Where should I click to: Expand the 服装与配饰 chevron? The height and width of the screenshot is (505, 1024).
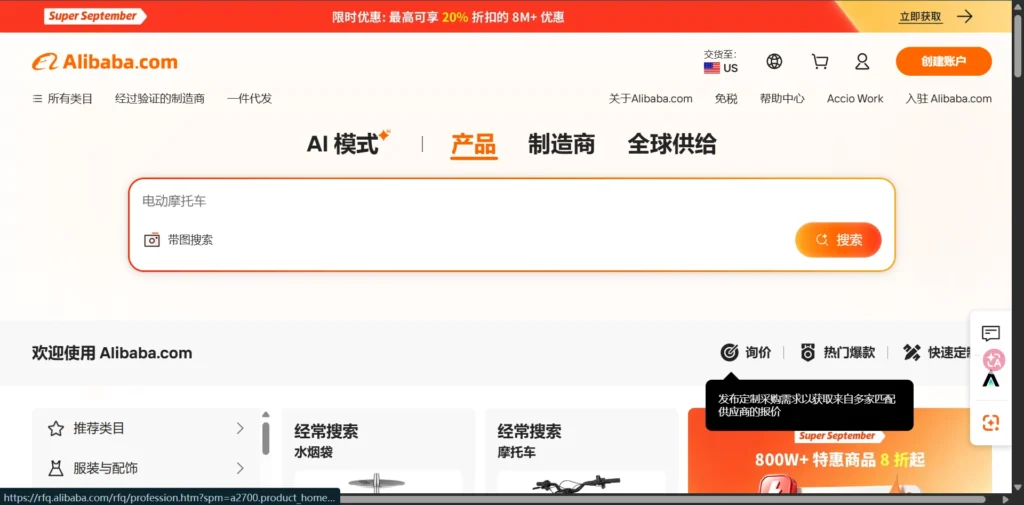pos(240,468)
